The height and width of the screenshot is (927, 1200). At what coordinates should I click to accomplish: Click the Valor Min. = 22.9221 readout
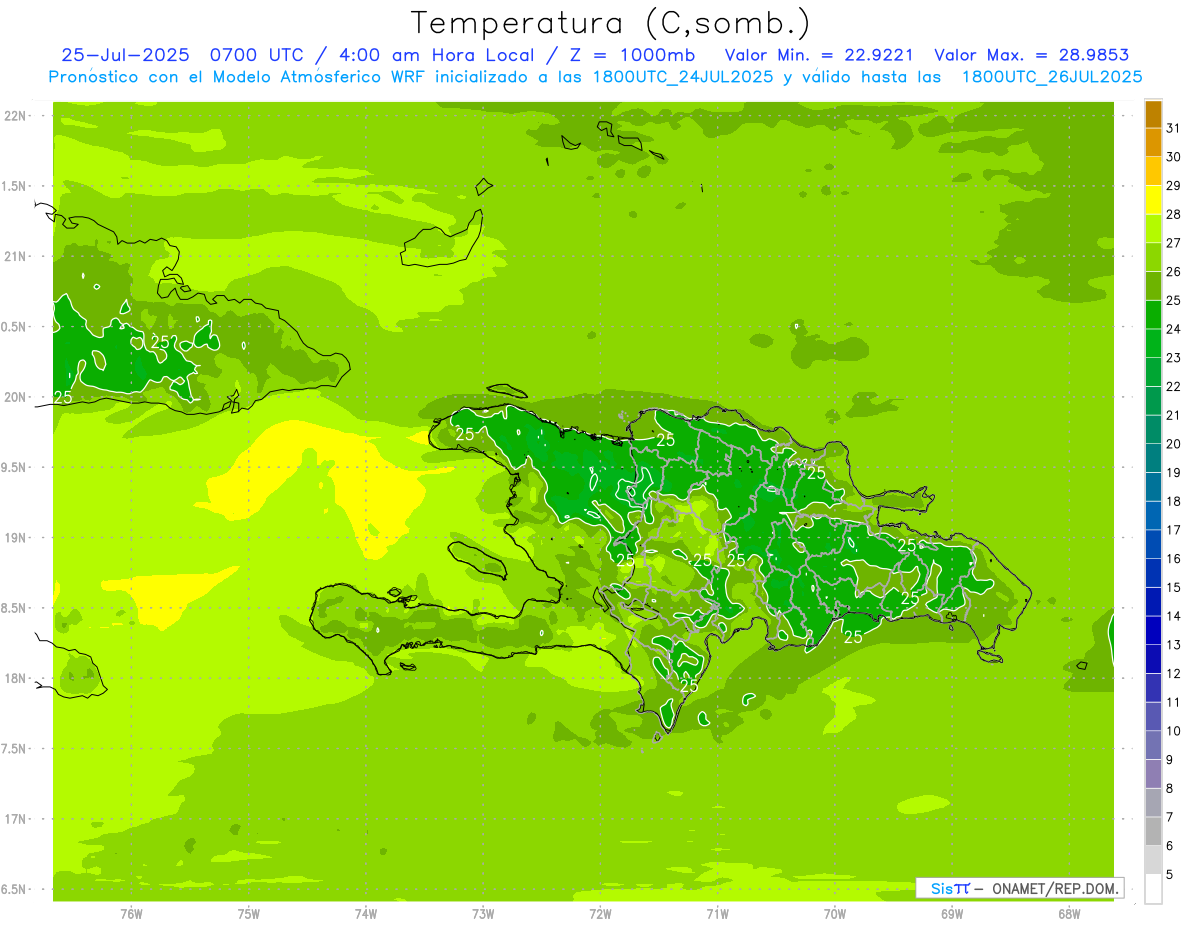pyautogui.click(x=819, y=55)
